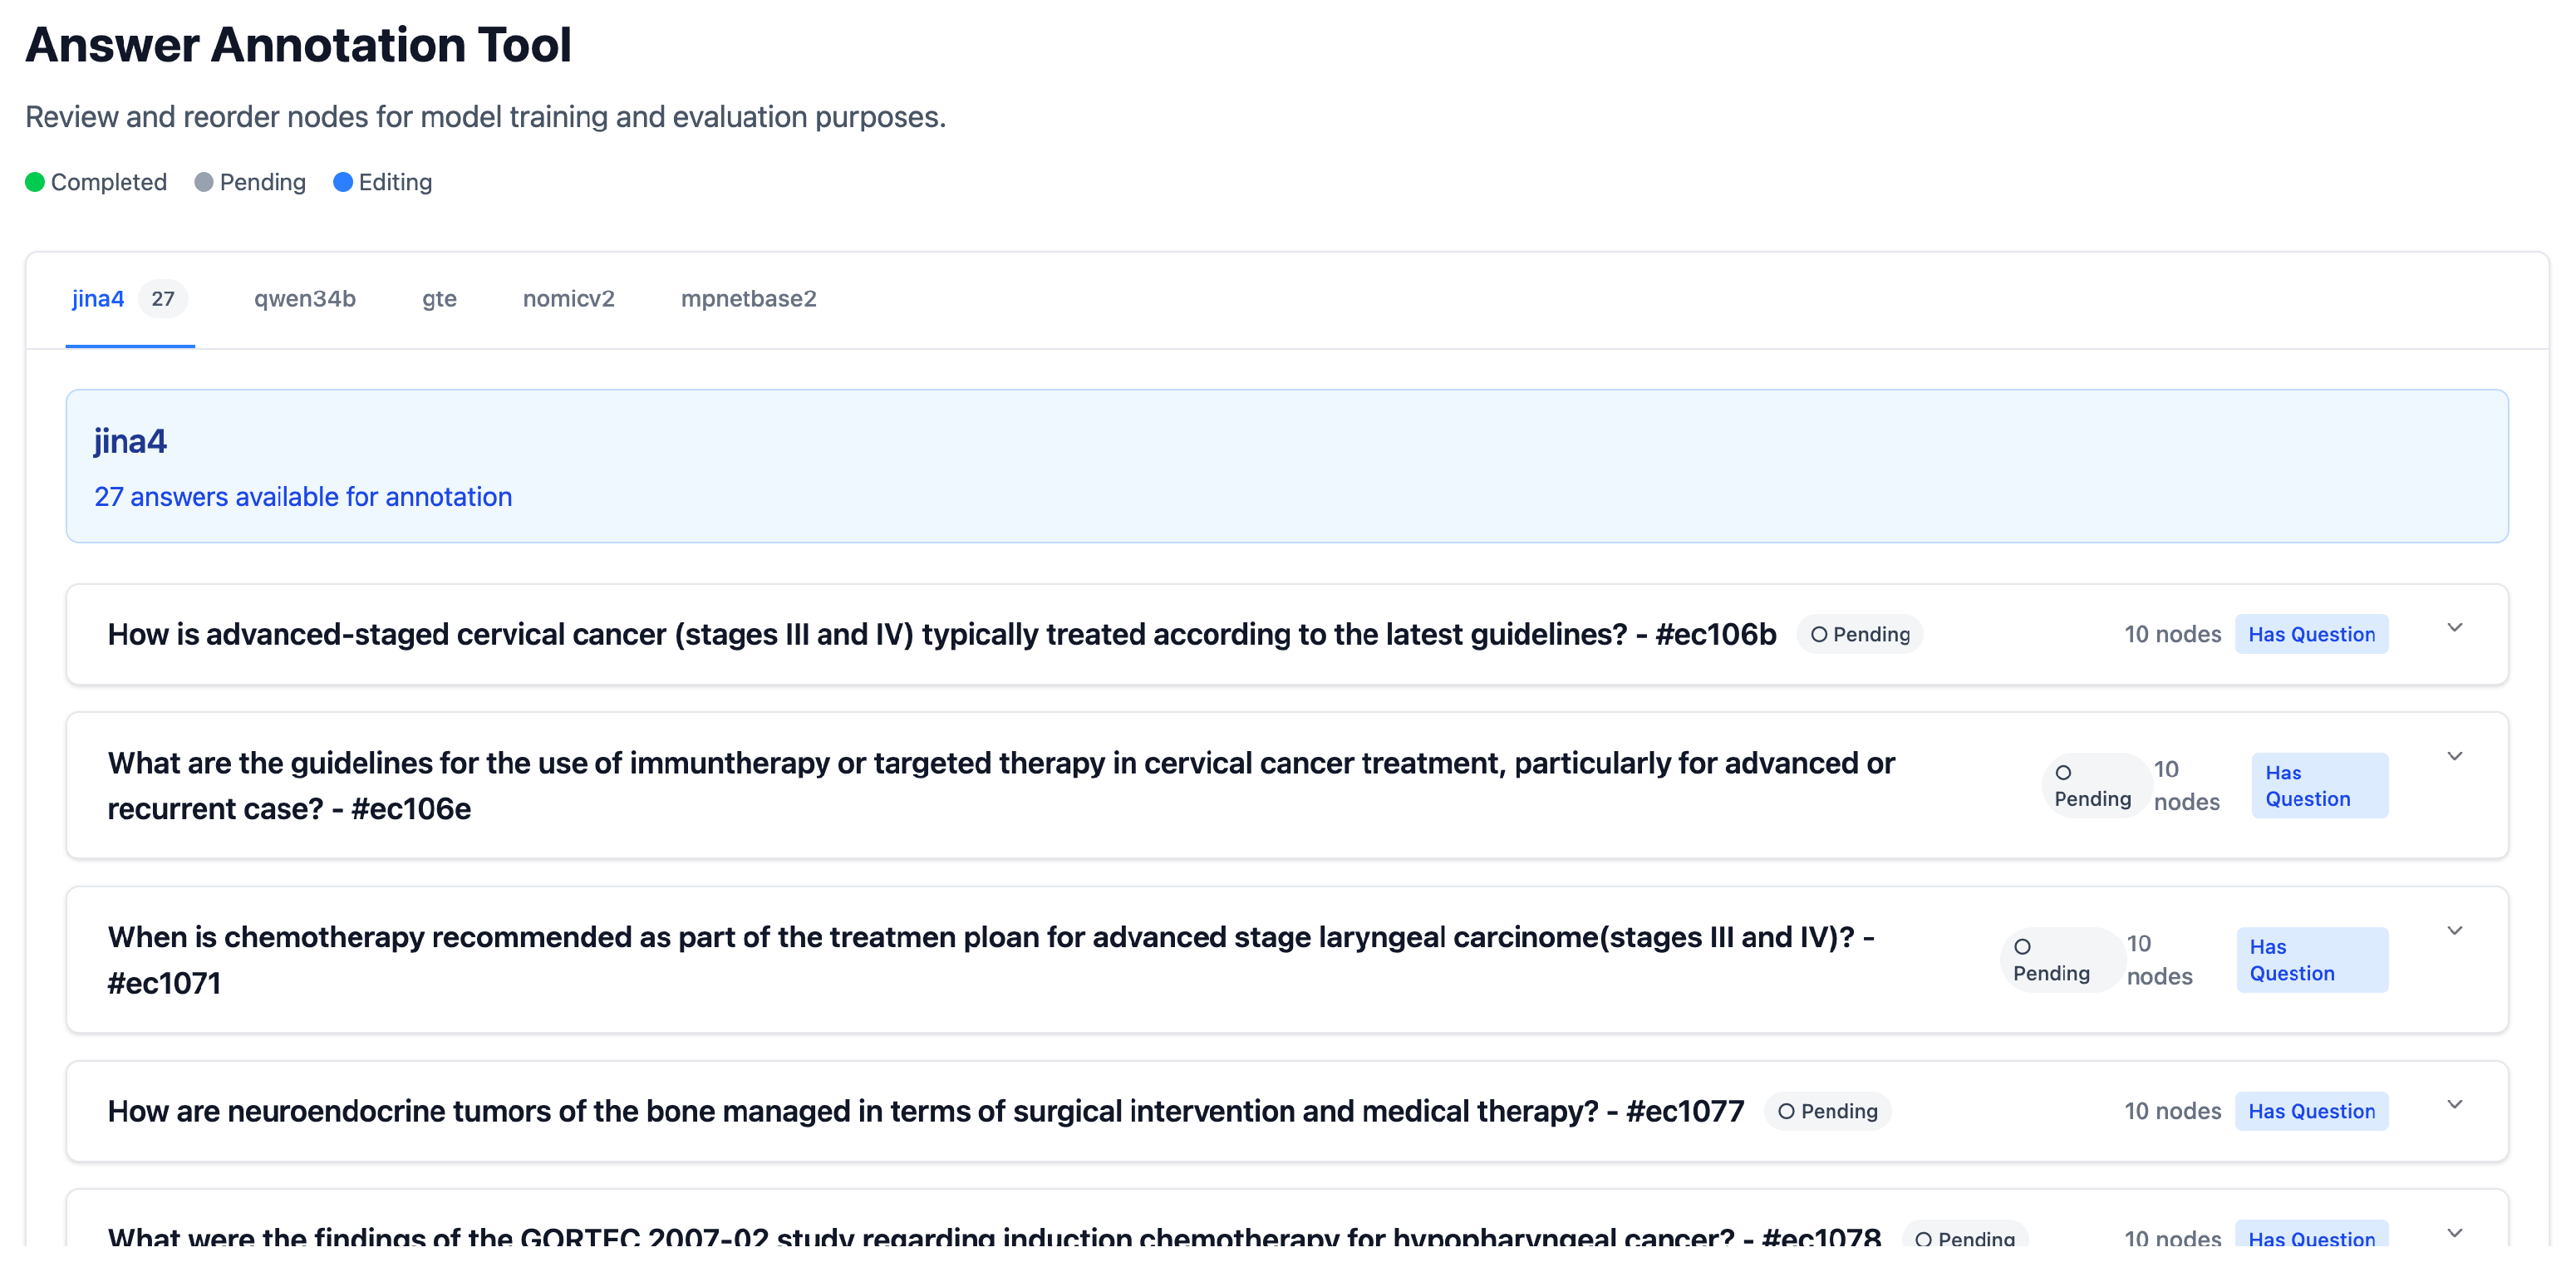Image resolution: width=2576 pixels, height=1272 pixels.
Task: Click '27 answers available for annotation' text
Action: pyautogui.click(x=303, y=497)
